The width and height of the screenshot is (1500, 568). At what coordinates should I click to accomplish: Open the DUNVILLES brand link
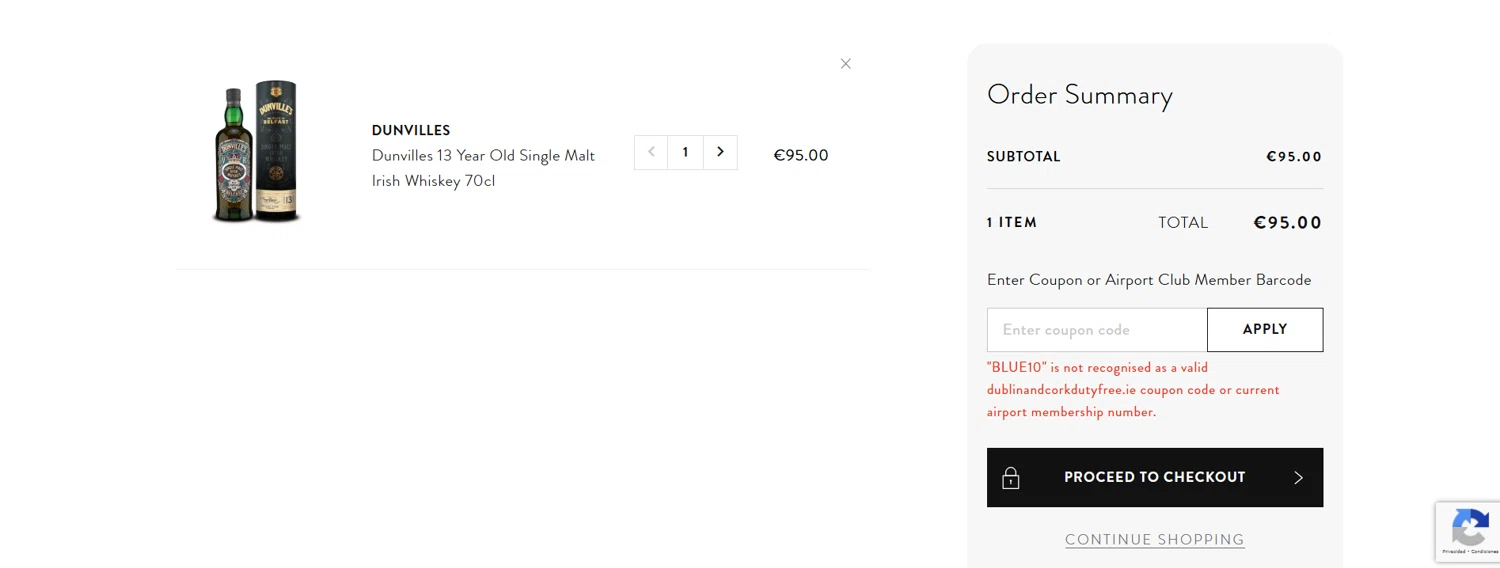pos(411,131)
